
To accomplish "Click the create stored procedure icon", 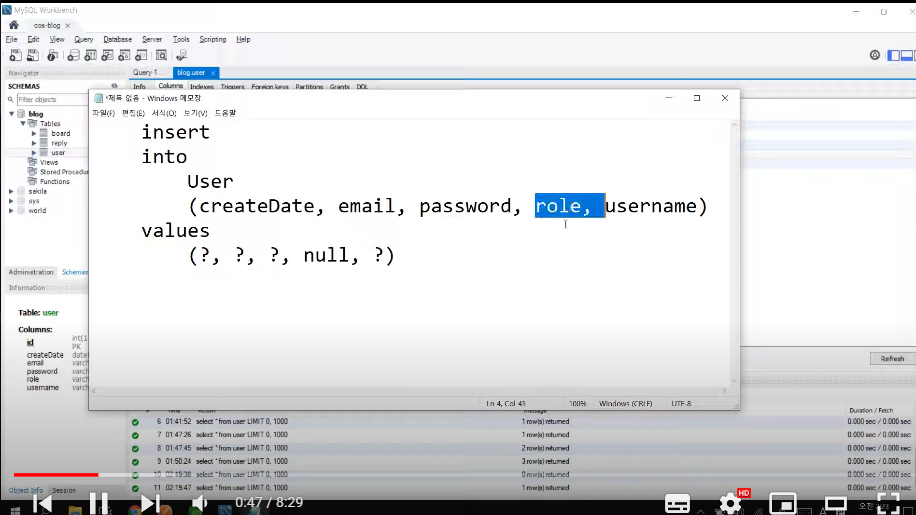I will pyautogui.click(x=124, y=55).
